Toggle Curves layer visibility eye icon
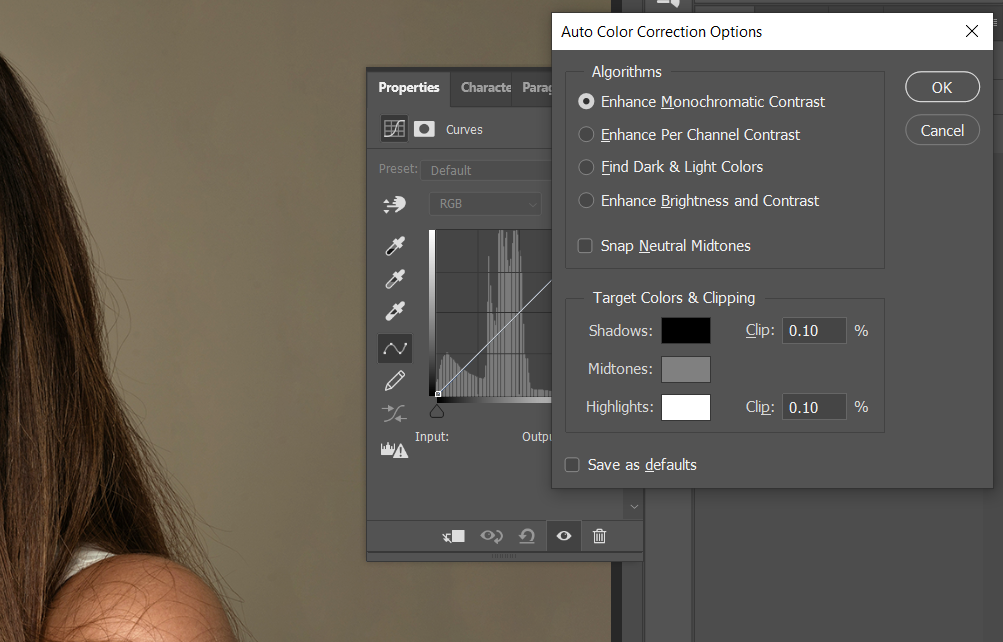This screenshot has width=1003, height=642. coord(564,536)
